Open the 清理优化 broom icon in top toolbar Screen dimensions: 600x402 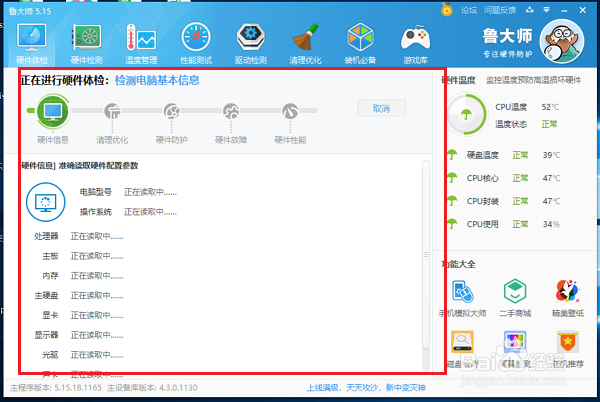pos(305,44)
